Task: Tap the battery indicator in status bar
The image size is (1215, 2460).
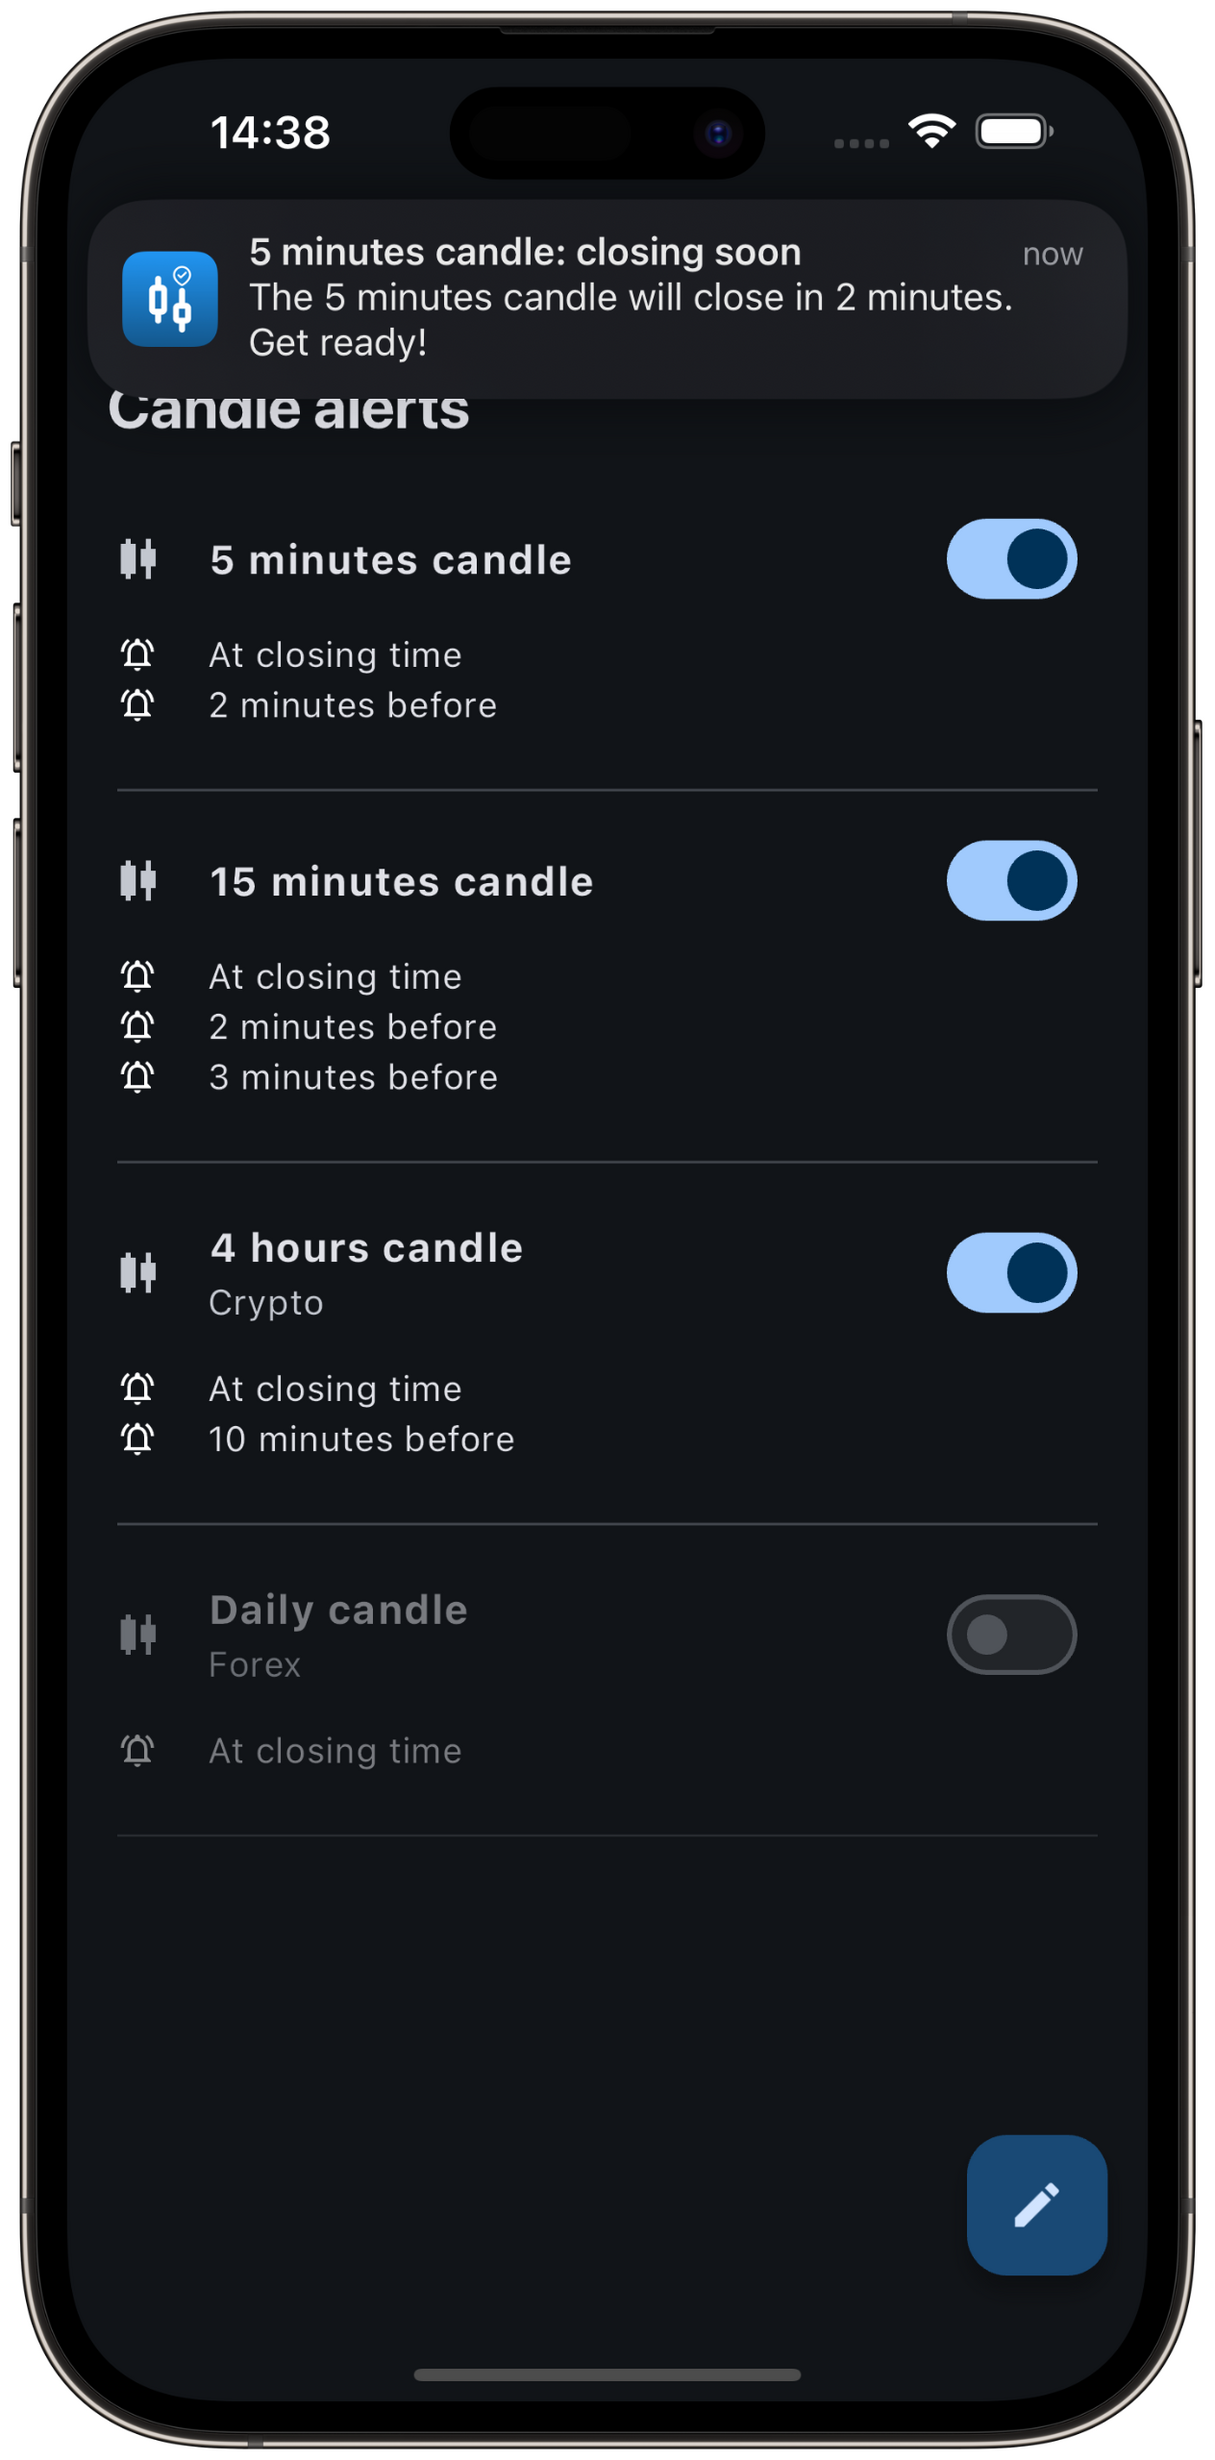Action: point(1013,131)
